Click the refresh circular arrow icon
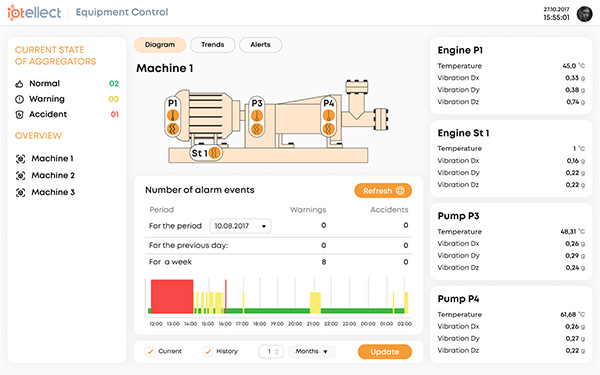Screen dimensions: 600x375 click(x=400, y=191)
